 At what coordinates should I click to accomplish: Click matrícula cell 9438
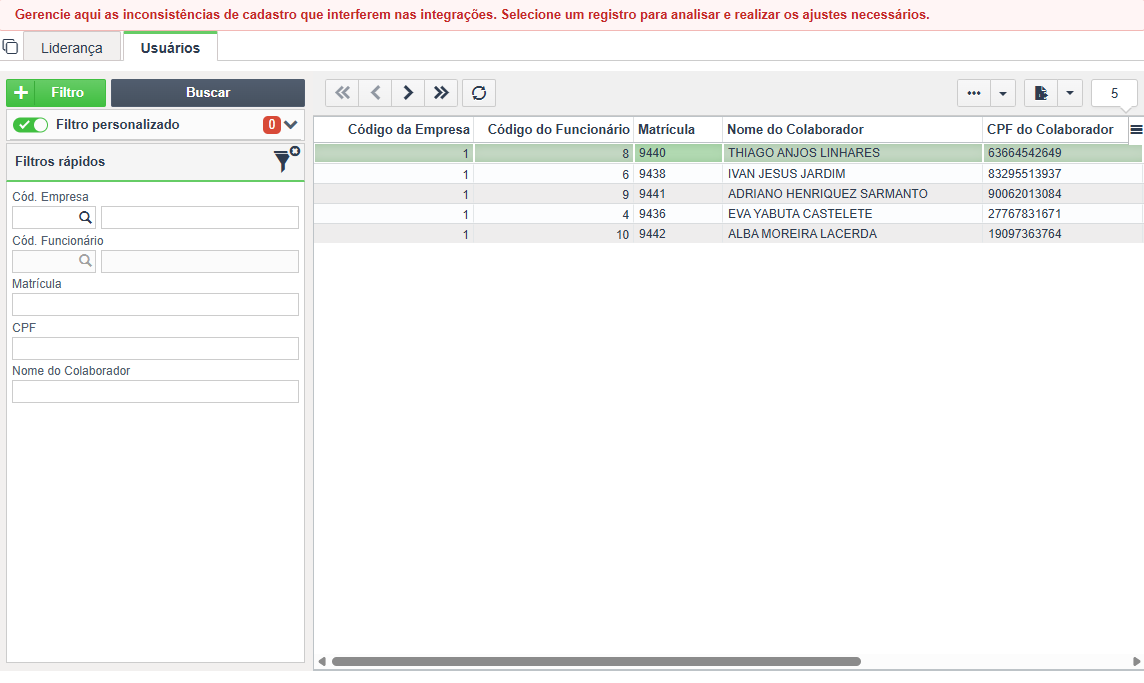coord(678,174)
